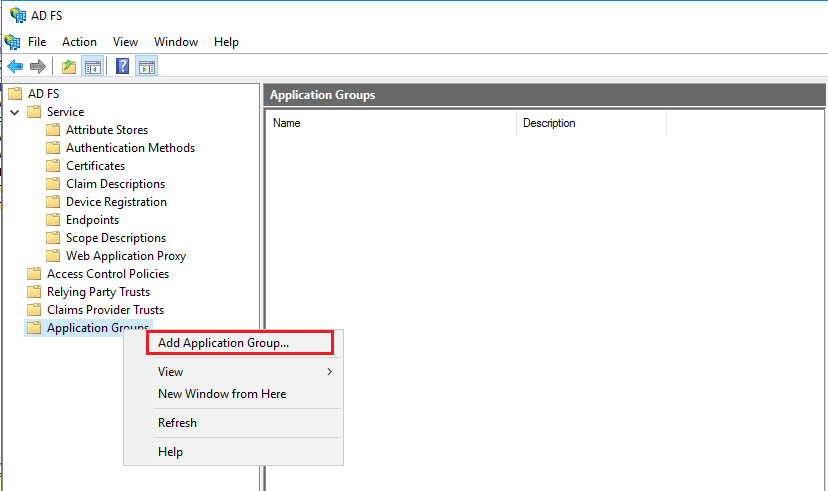Screen dimensions: 828x491
Task: Open the Window menu
Action: pos(176,42)
